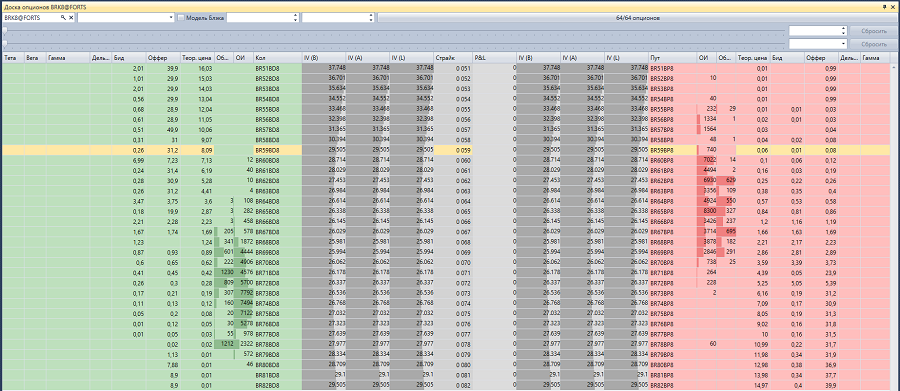Click the IV (L) header beside the Пут column

(627, 57)
